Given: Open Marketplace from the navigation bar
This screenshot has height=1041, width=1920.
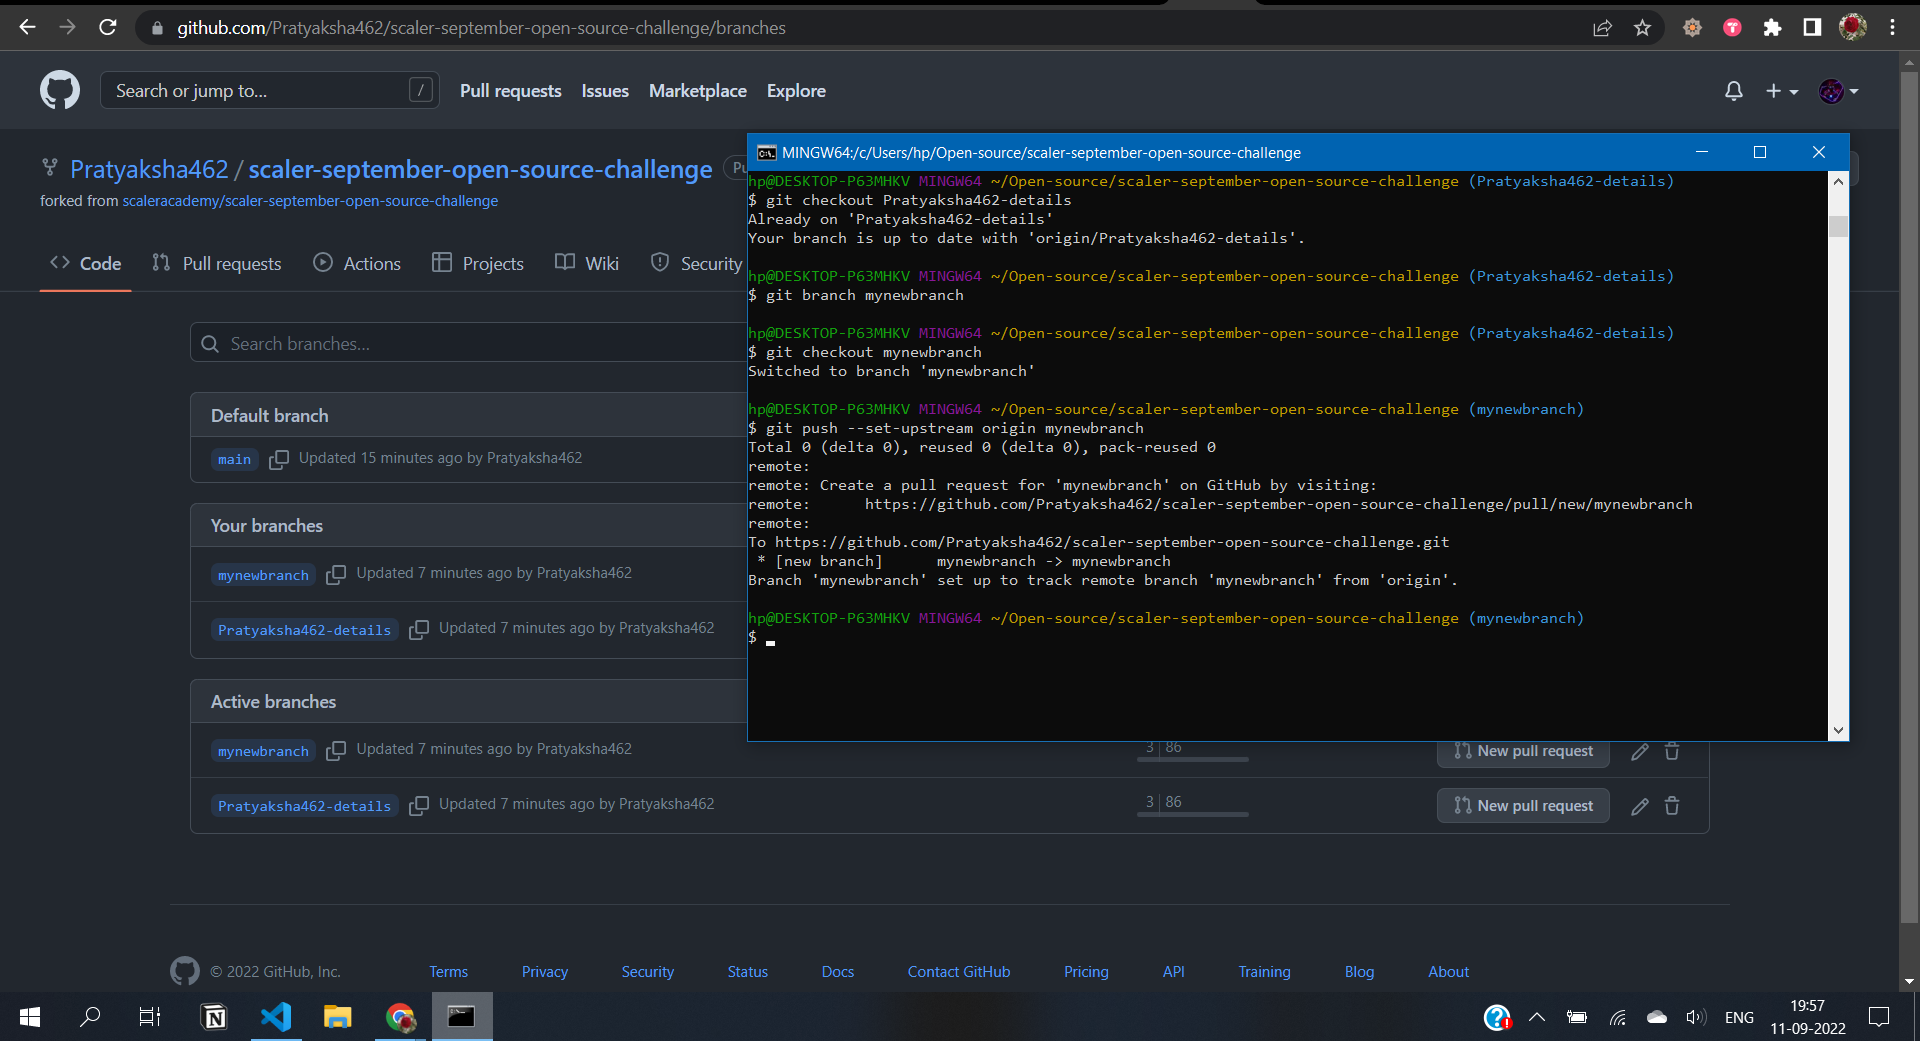Looking at the screenshot, I should click(x=697, y=90).
